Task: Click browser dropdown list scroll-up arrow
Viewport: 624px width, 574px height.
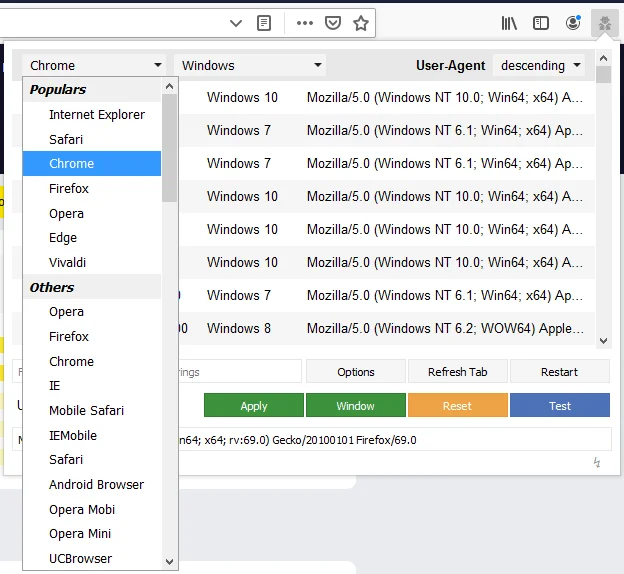Action: click(170, 86)
